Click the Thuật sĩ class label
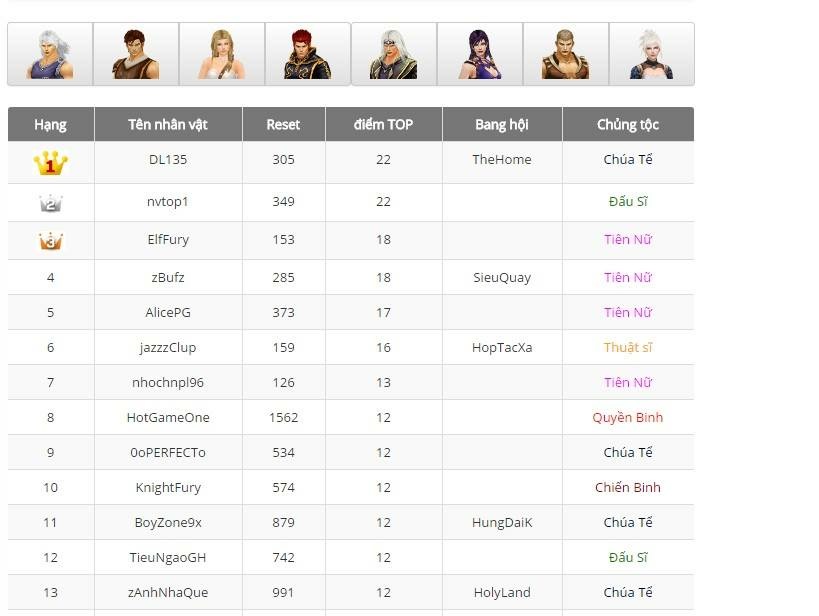 coord(628,348)
